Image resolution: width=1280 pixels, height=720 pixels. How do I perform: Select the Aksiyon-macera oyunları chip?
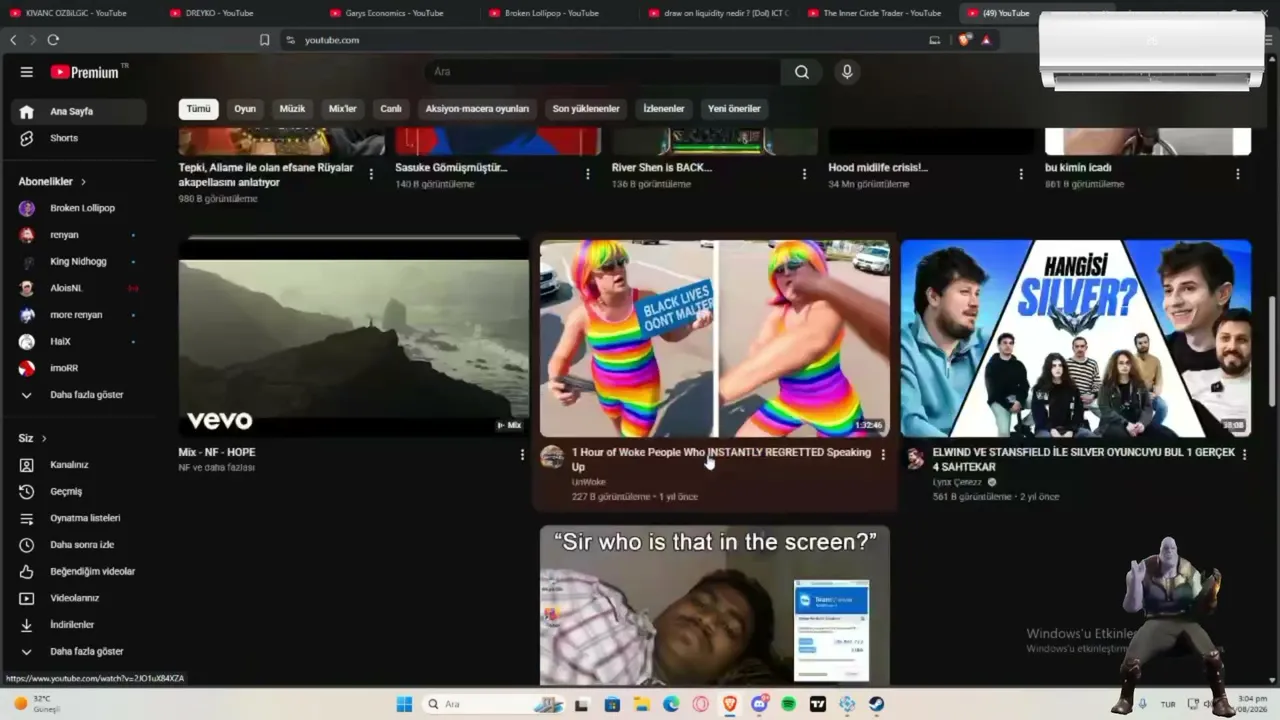click(477, 109)
